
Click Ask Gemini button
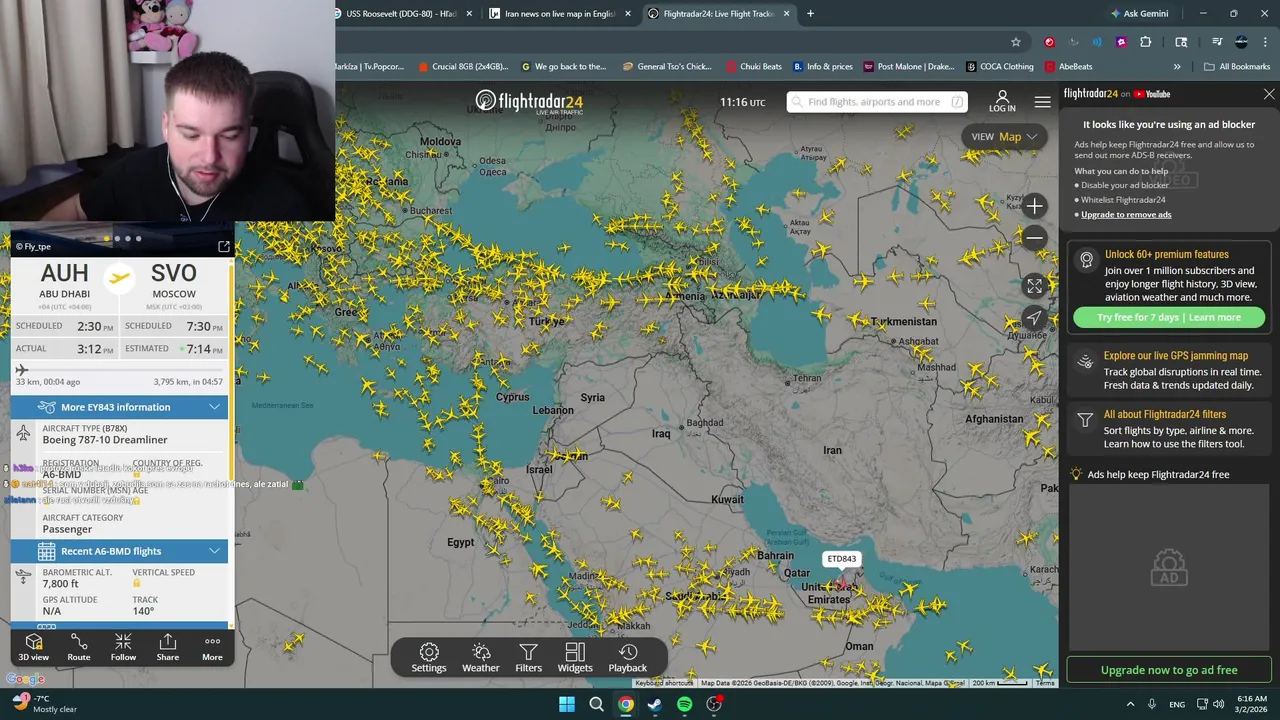coord(1139,14)
